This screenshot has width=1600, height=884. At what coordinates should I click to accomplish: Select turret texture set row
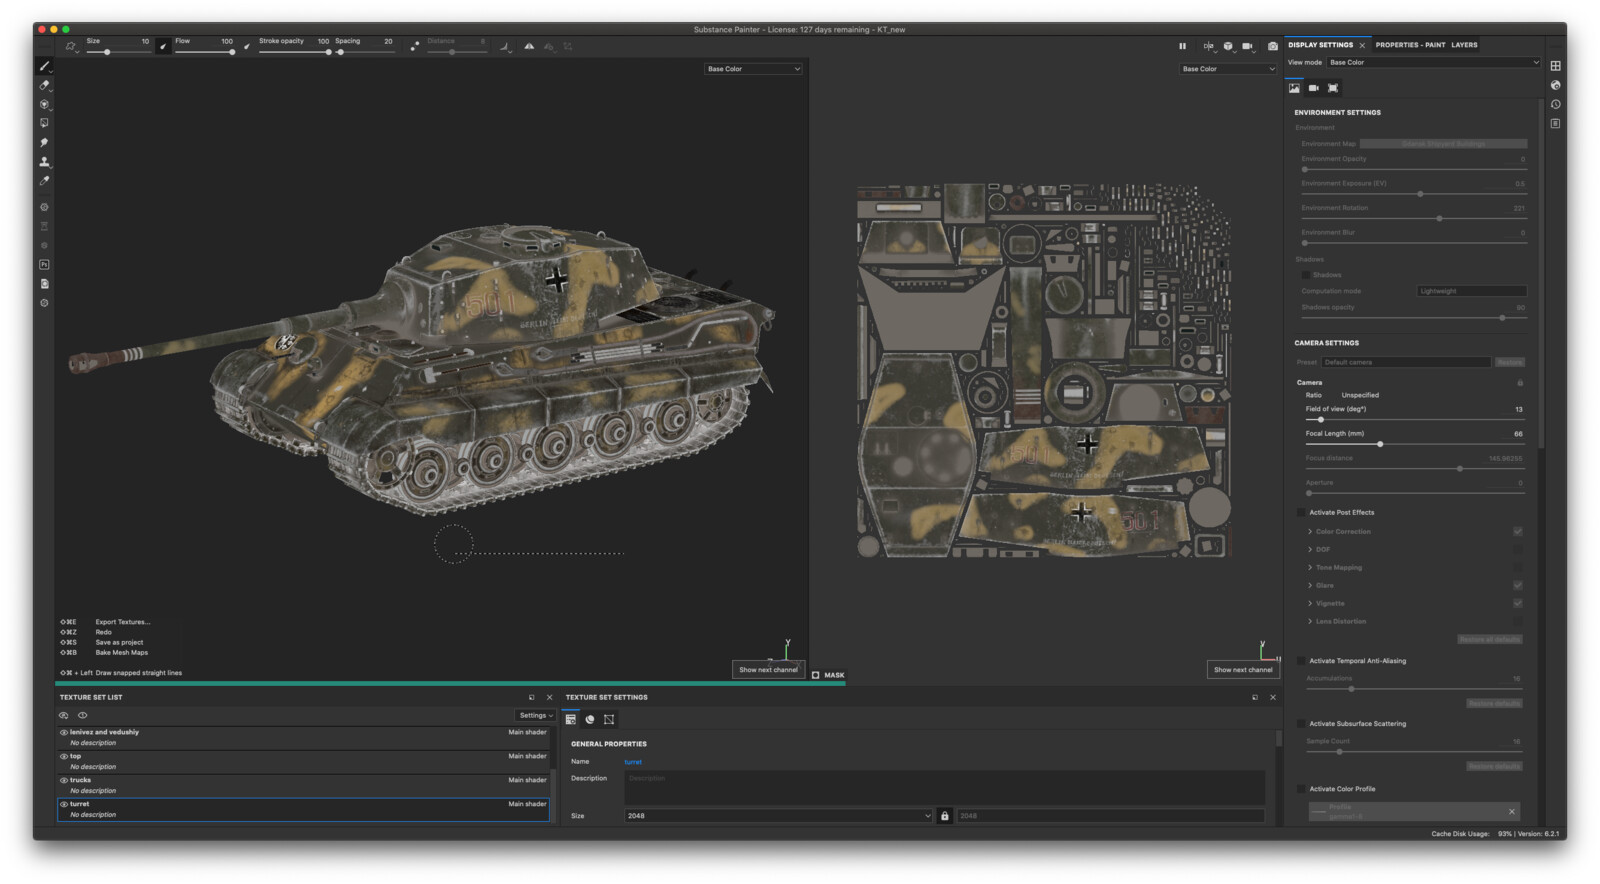click(x=303, y=810)
